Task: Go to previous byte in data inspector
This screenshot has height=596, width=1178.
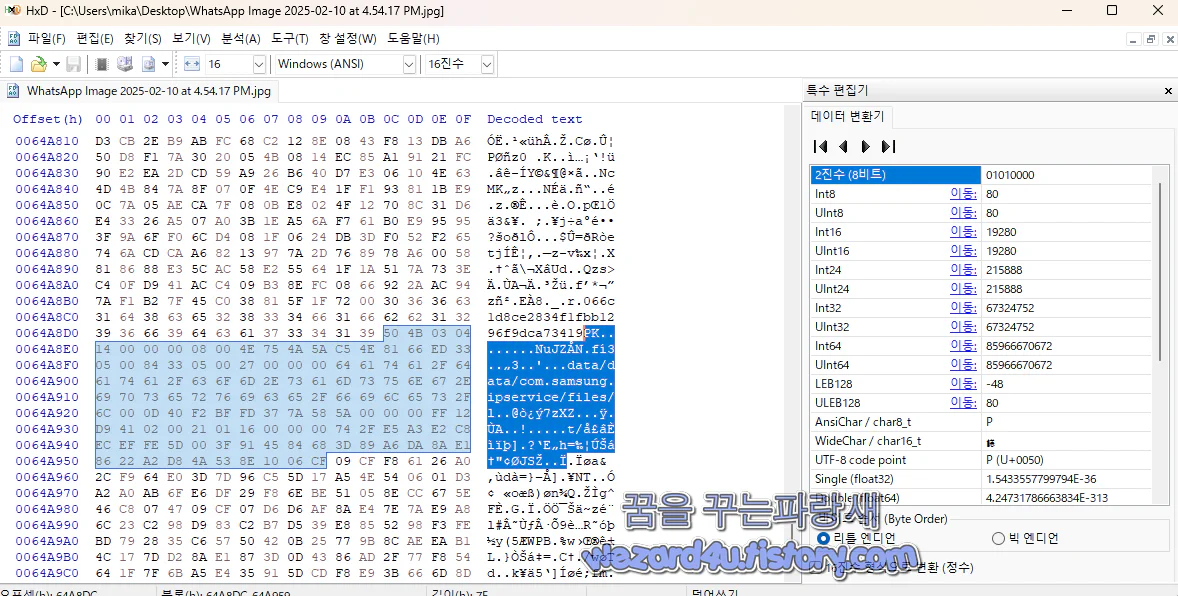Action: 844,146
